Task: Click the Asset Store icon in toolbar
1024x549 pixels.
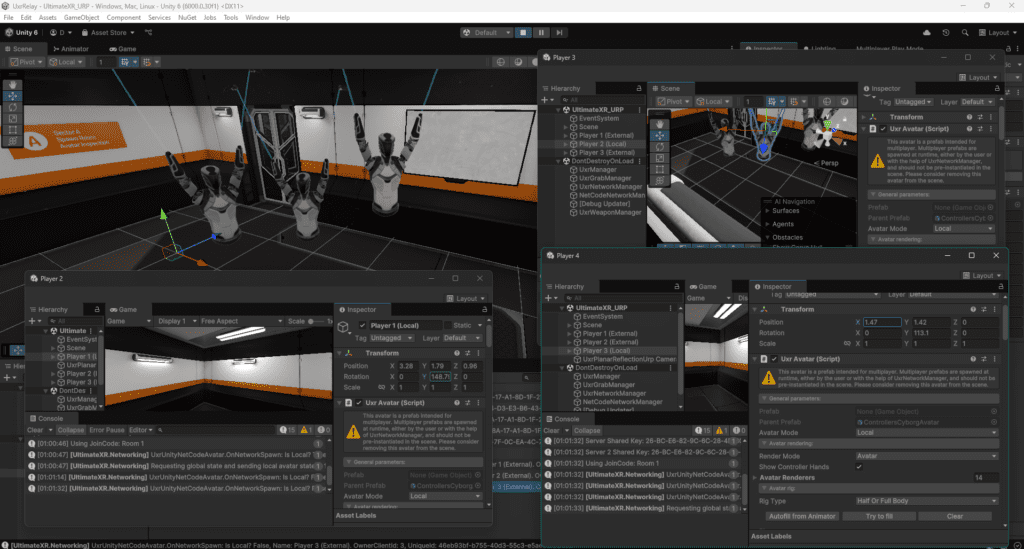Action: tap(85, 33)
